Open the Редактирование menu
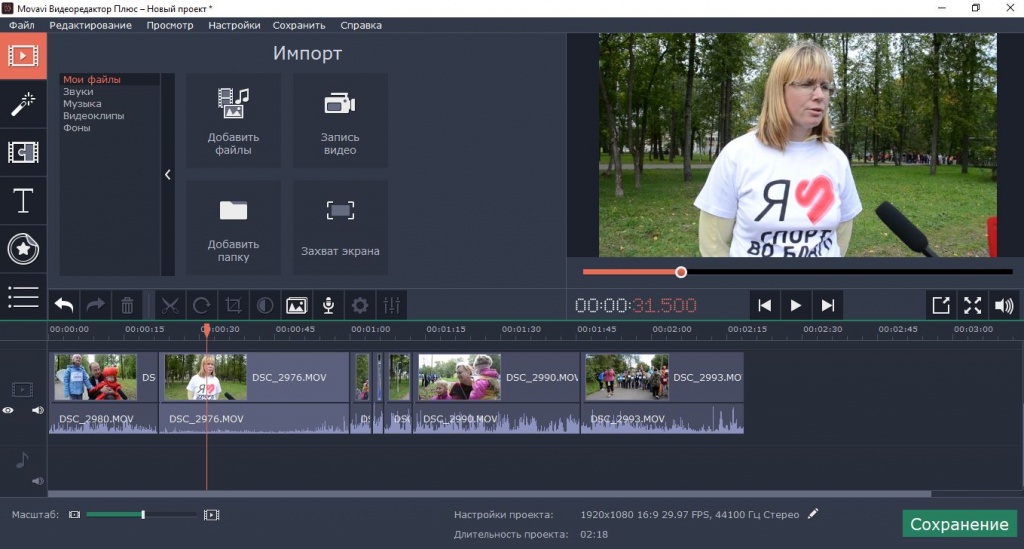 coord(90,25)
